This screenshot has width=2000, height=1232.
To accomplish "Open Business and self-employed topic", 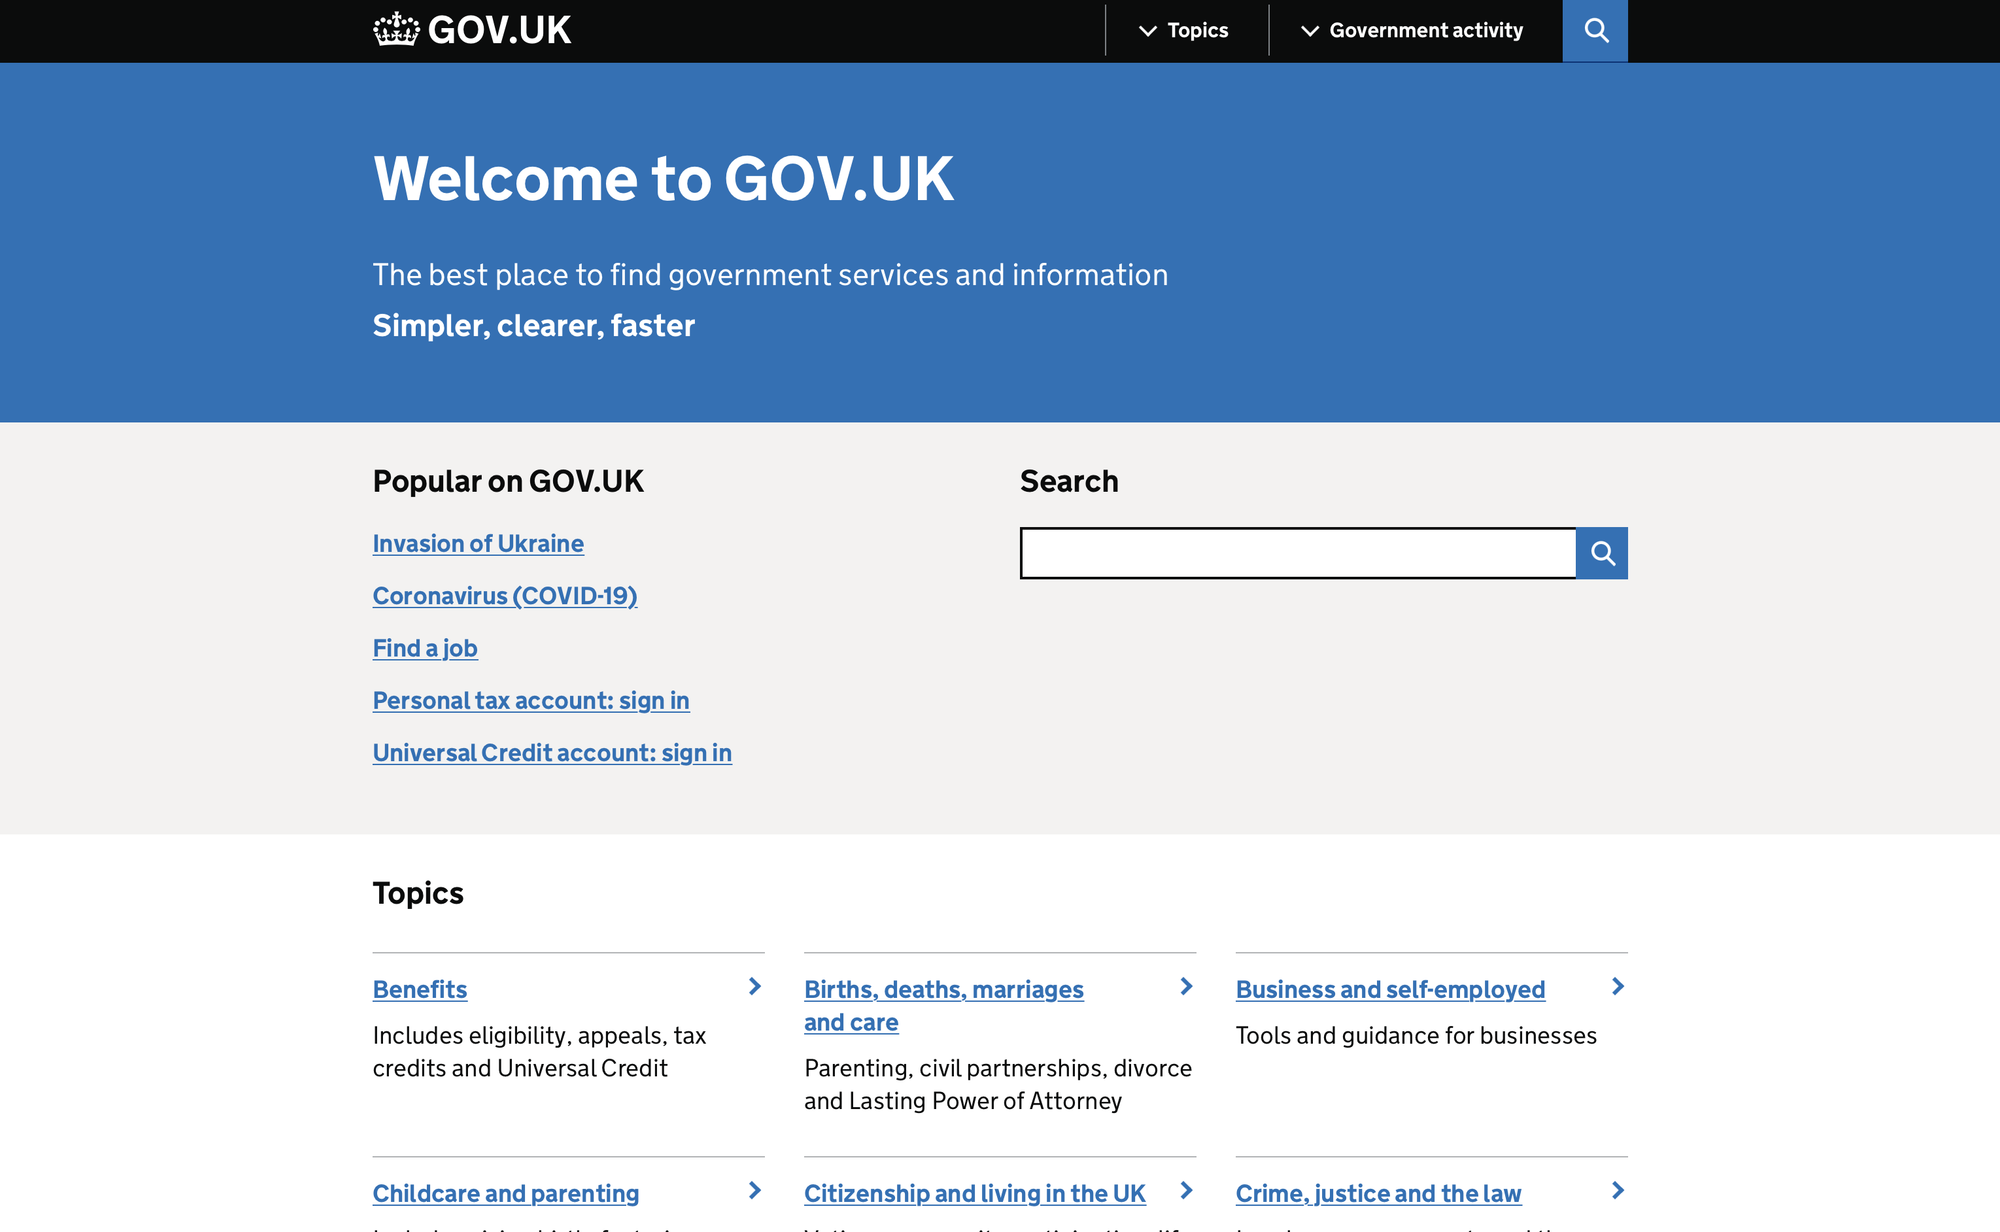I will pos(1390,989).
